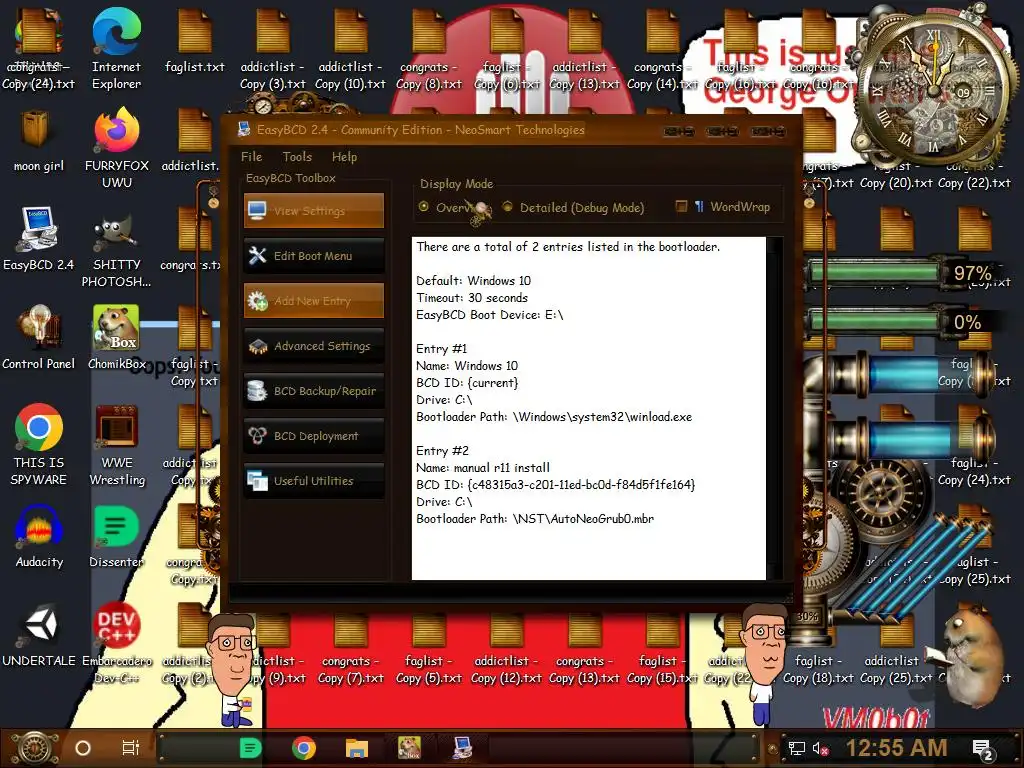This screenshot has width=1024, height=768.
Task: Click the 12:55 AM taskbar clock
Action: click(x=897, y=748)
